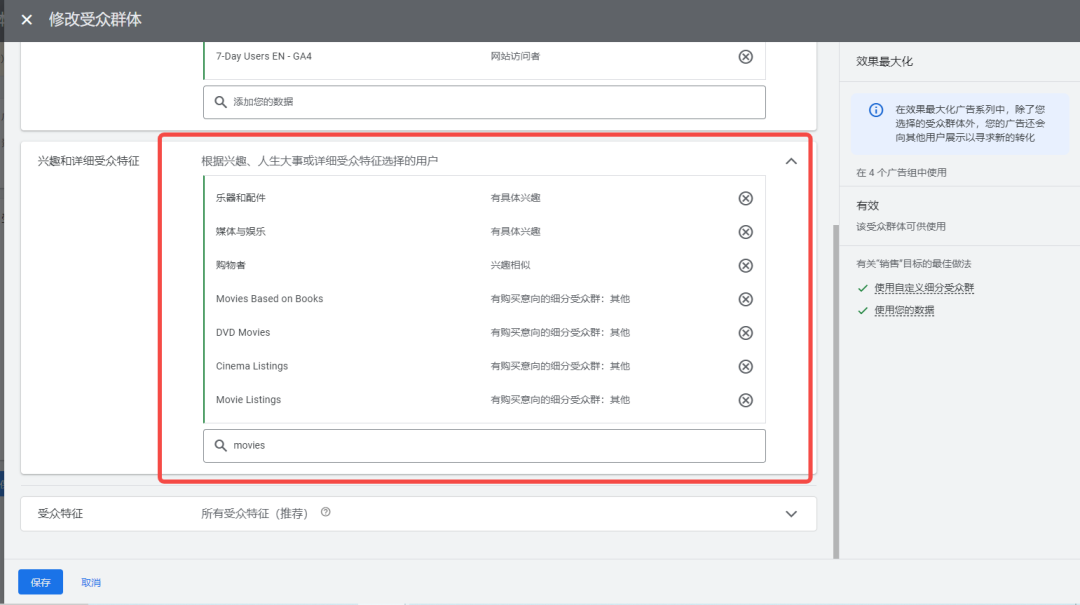Click the info icon in 效果最大化 notice
This screenshot has width=1080, height=605.
point(875,110)
